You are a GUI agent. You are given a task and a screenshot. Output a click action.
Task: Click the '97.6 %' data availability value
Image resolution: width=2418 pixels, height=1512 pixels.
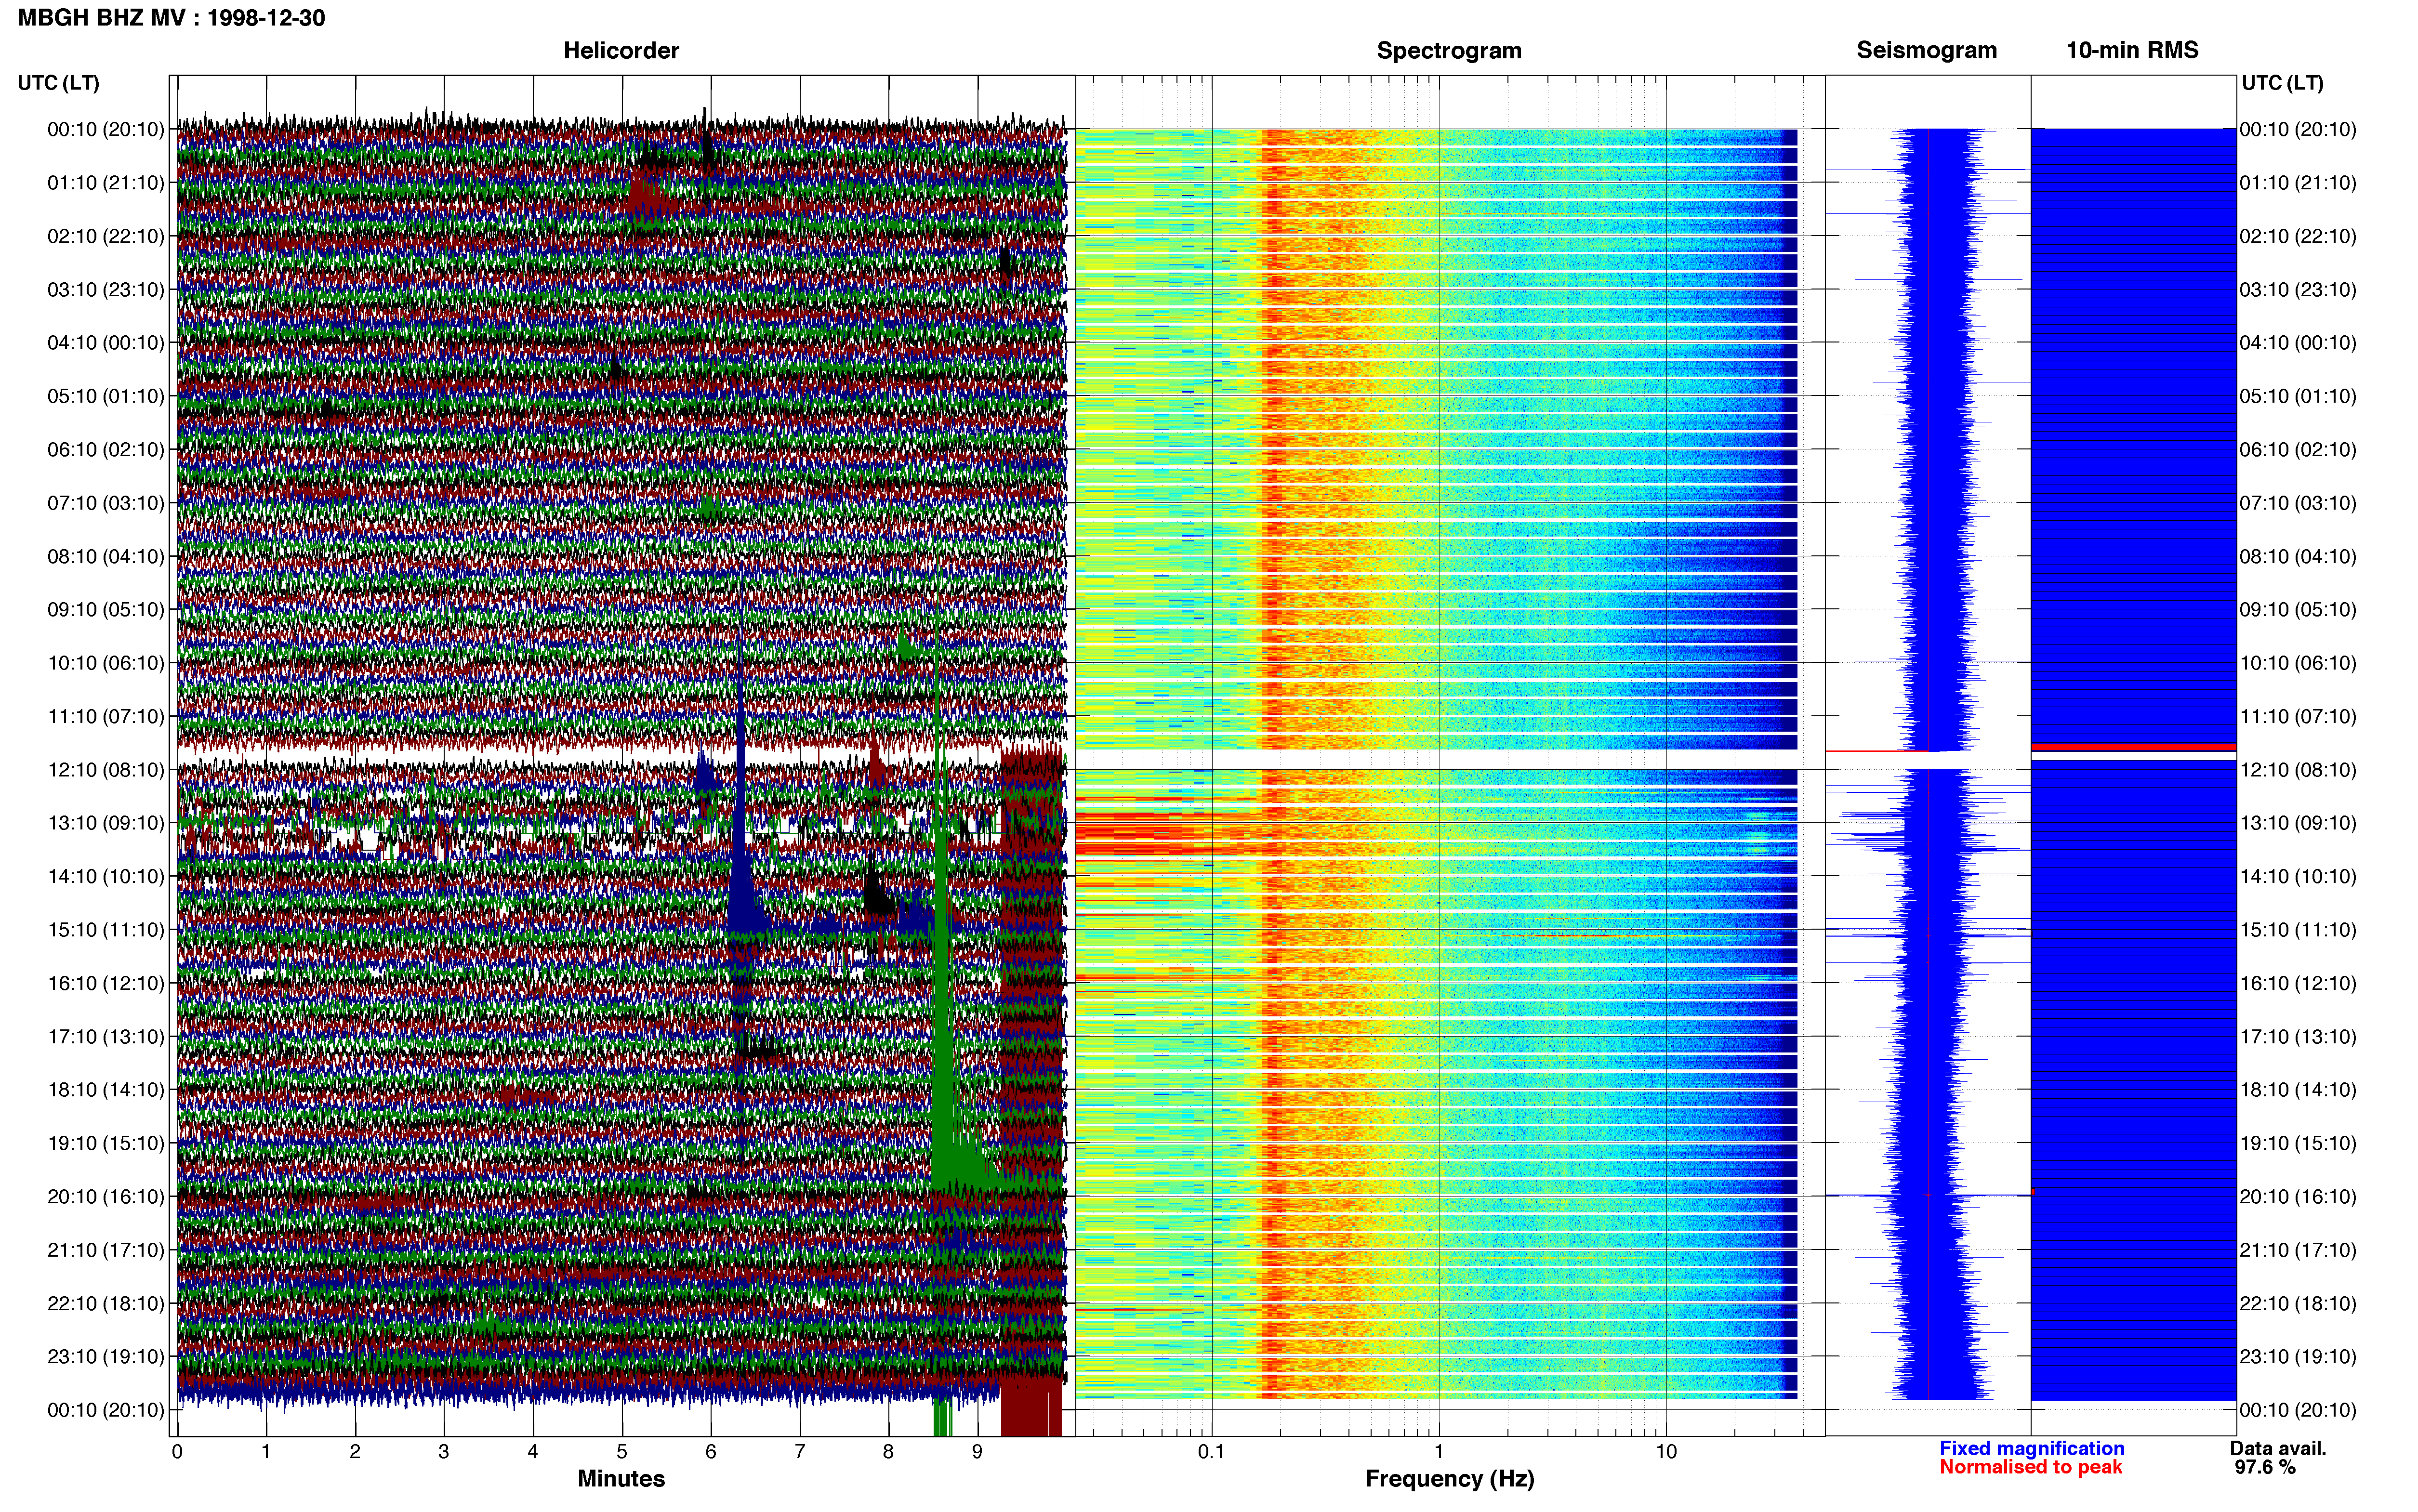2265,1467
